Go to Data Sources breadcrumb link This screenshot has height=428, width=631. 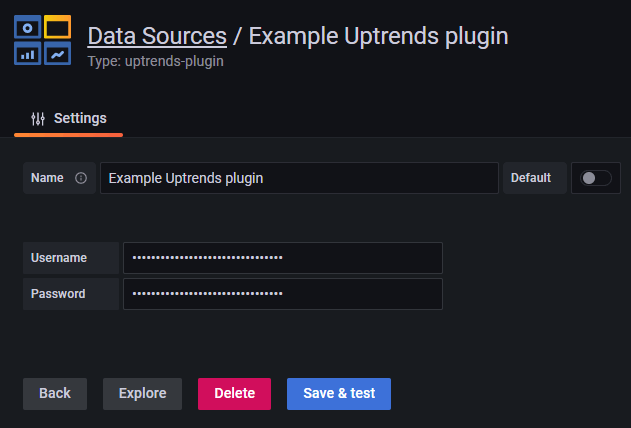[x=157, y=36]
